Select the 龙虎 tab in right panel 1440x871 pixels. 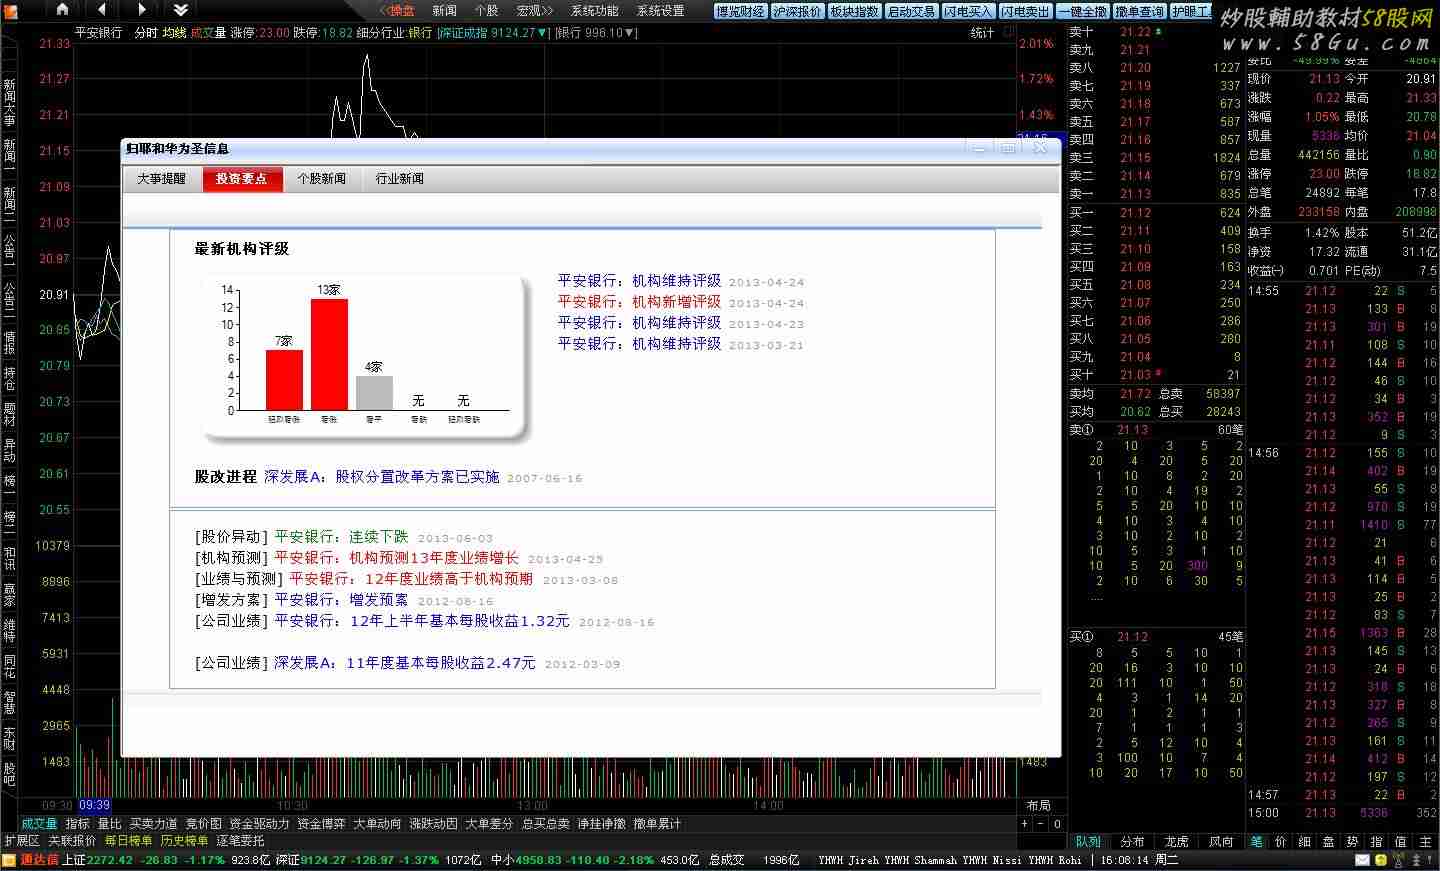click(x=1177, y=842)
